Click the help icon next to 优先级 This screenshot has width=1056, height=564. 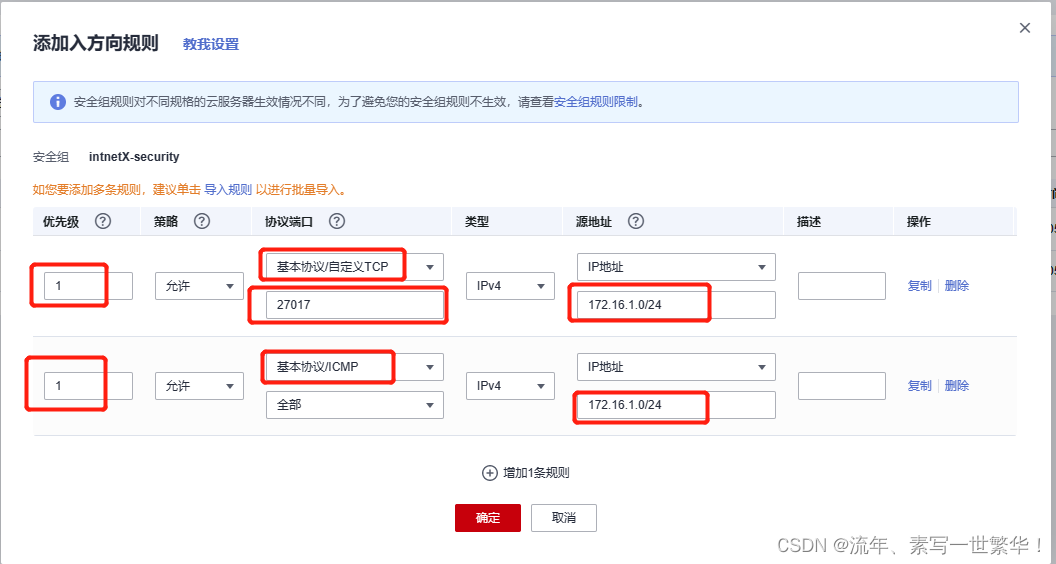coord(102,221)
